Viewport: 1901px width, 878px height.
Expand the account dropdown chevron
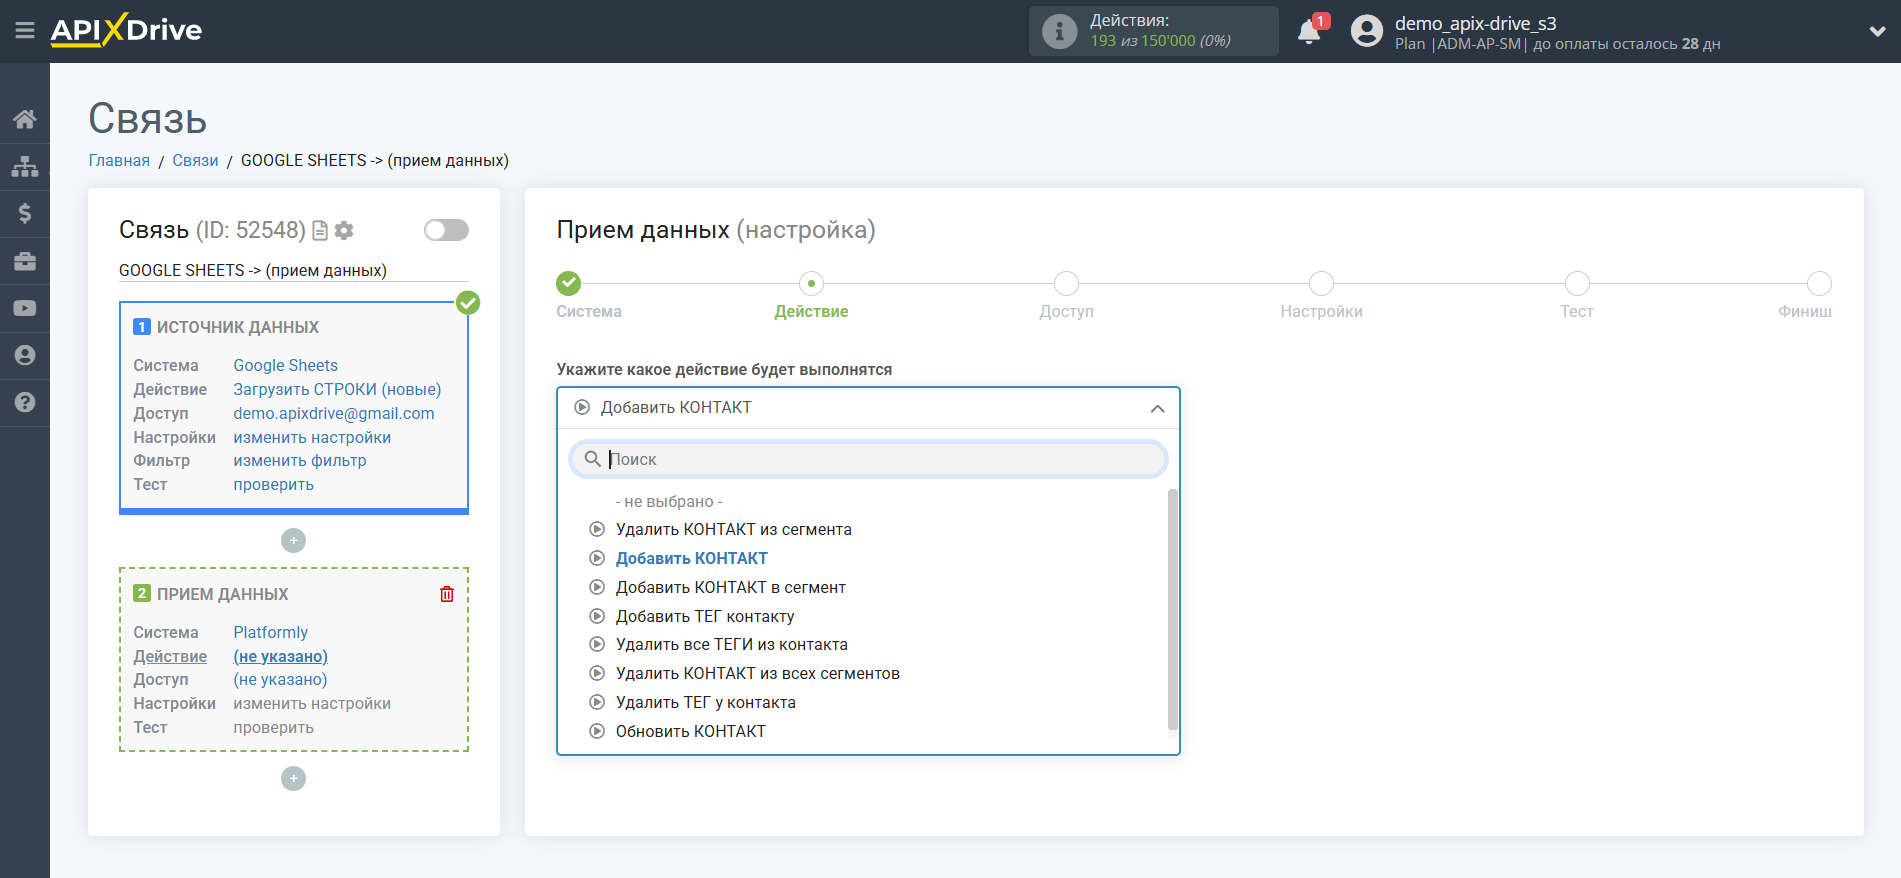coord(1877,31)
